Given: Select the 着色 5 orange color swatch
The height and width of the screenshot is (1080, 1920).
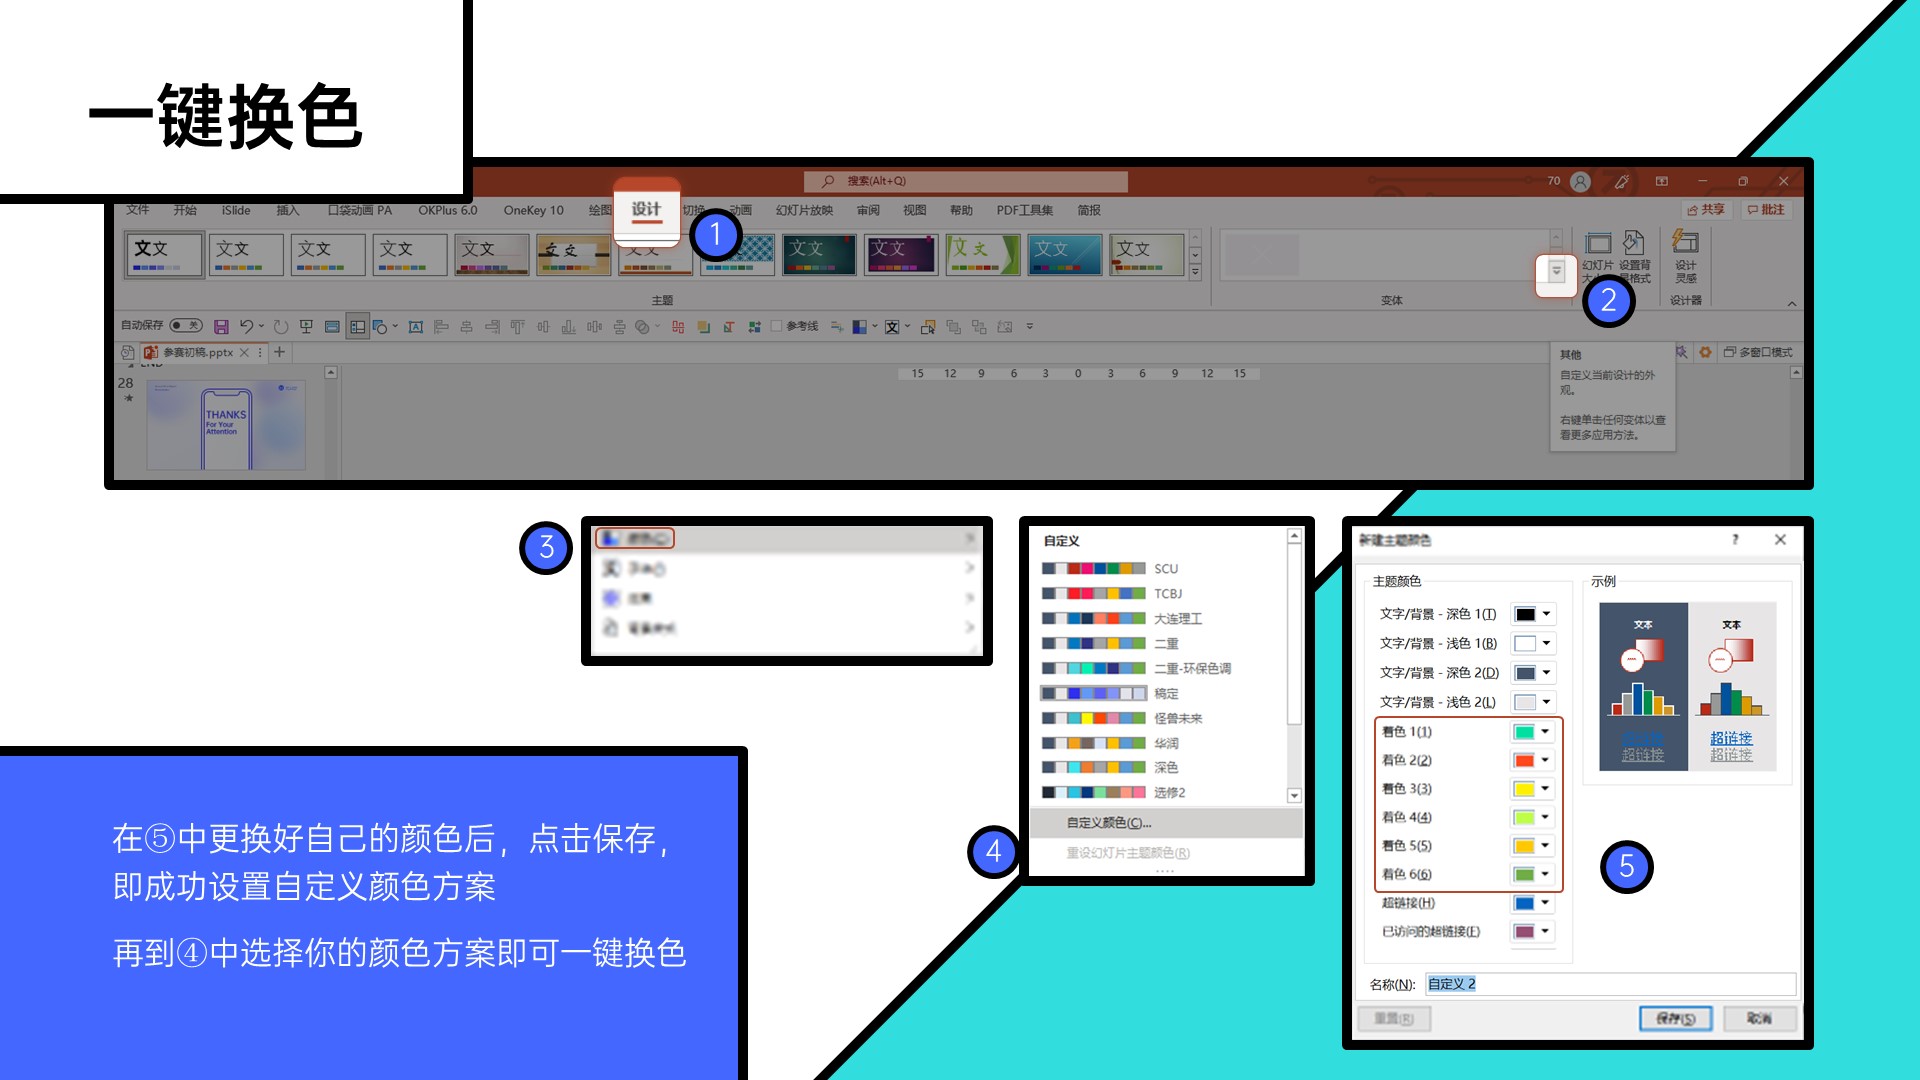Looking at the screenshot, I should [1524, 846].
